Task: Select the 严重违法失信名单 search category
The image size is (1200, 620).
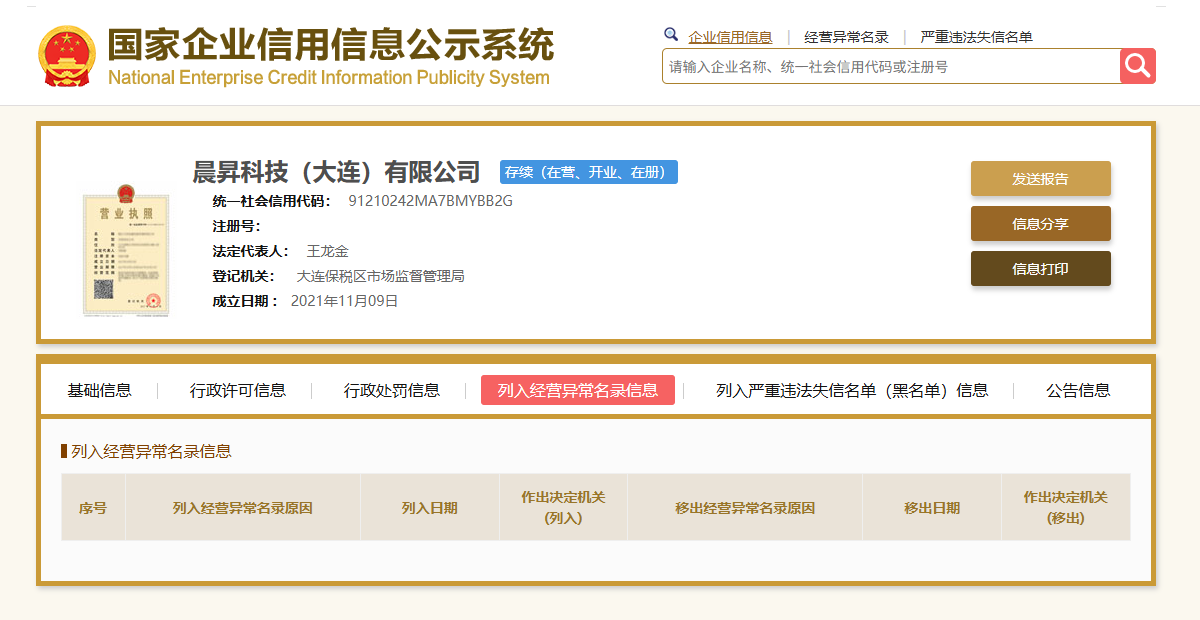Action: (x=976, y=37)
